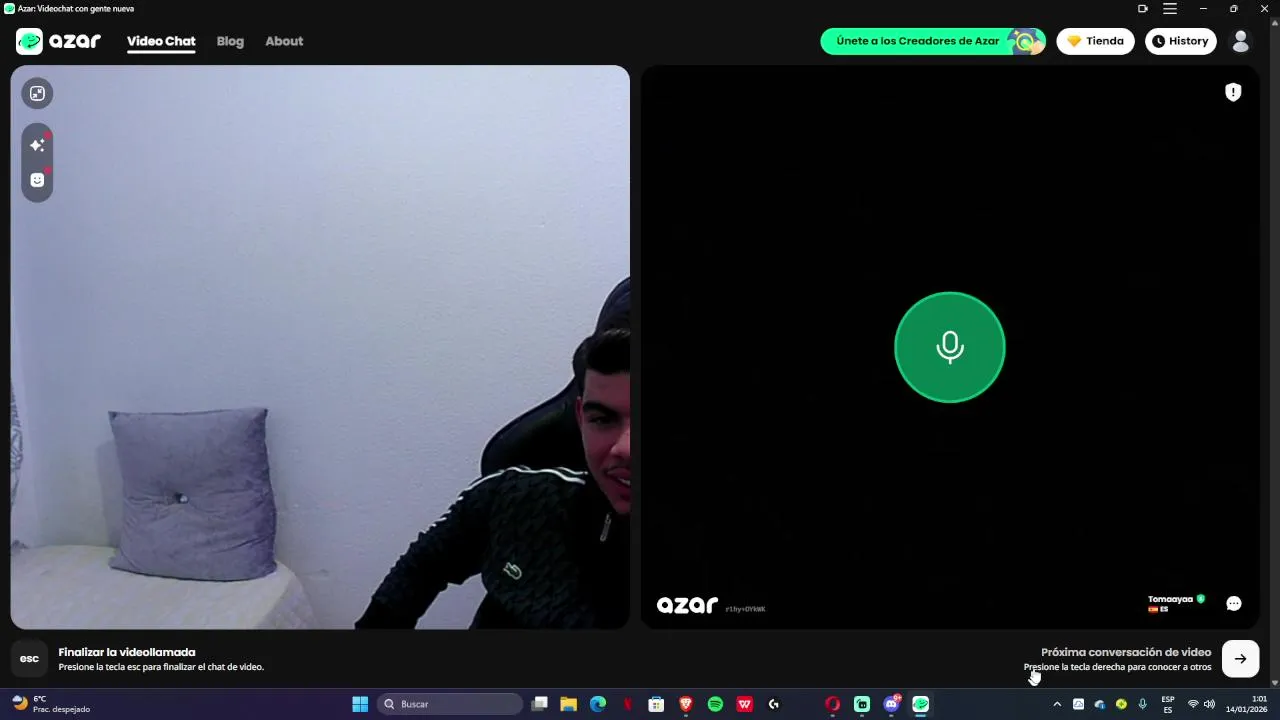Click the taskbar Buscar search field
Viewport: 1280px width, 720px height.
(x=450, y=704)
